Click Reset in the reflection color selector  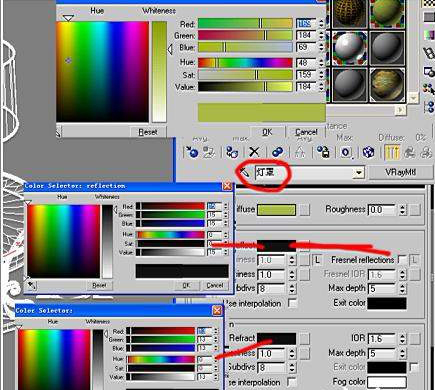coord(99,285)
